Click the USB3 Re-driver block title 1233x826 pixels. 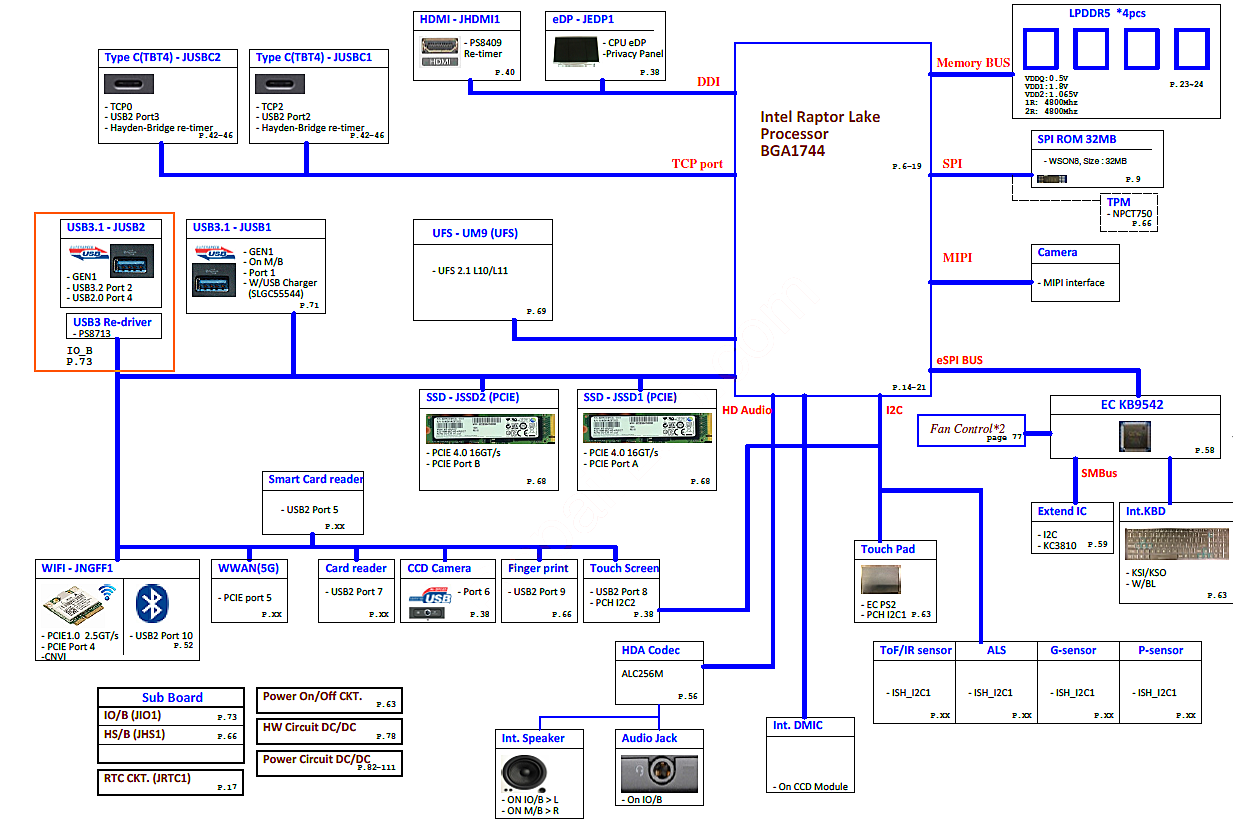click(x=112, y=323)
